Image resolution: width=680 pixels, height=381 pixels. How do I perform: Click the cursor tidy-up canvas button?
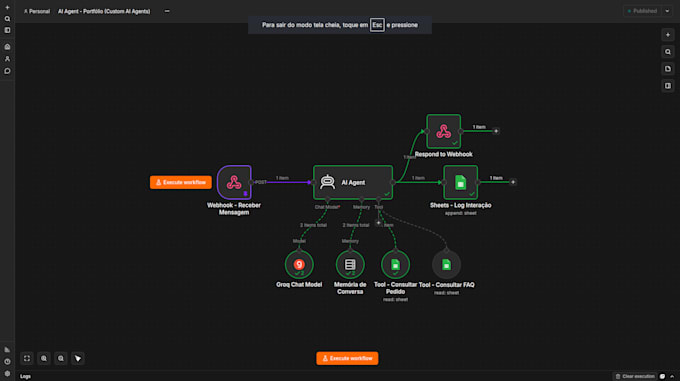click(78, 358)
